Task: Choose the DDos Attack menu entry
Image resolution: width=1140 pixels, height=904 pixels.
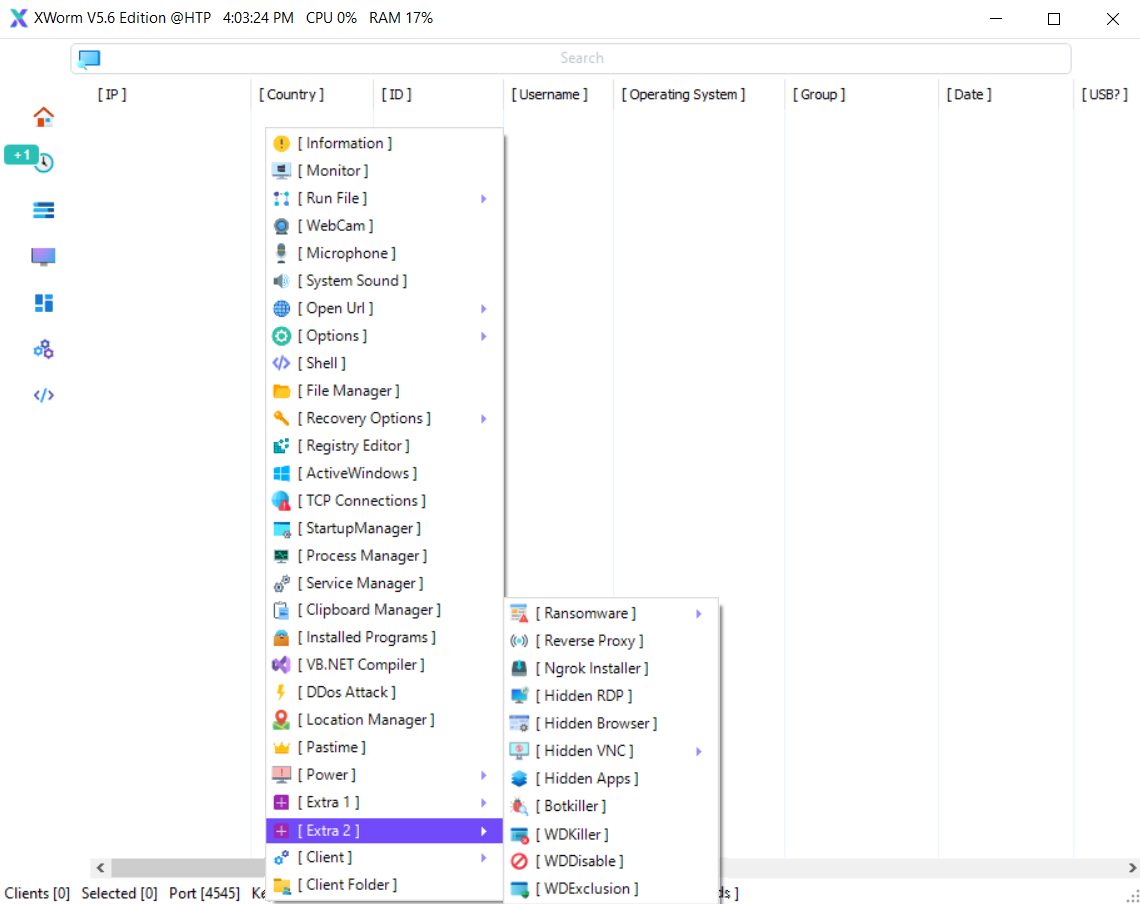Action: [385, 692]
